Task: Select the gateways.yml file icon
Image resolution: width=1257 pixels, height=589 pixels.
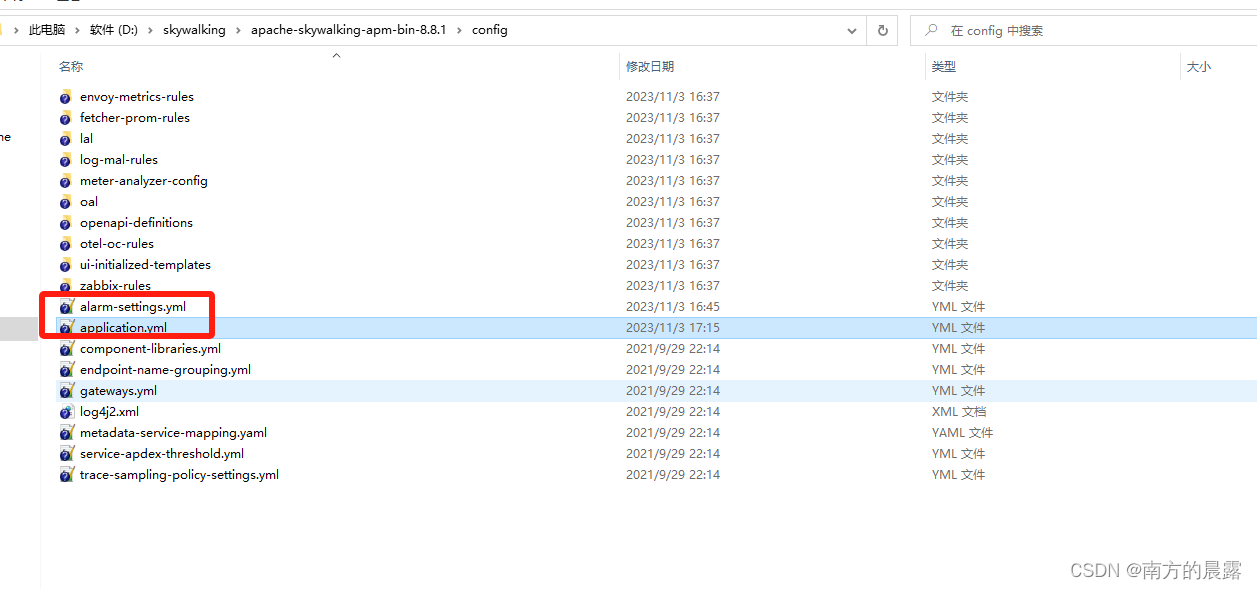Action: (66, 390)
